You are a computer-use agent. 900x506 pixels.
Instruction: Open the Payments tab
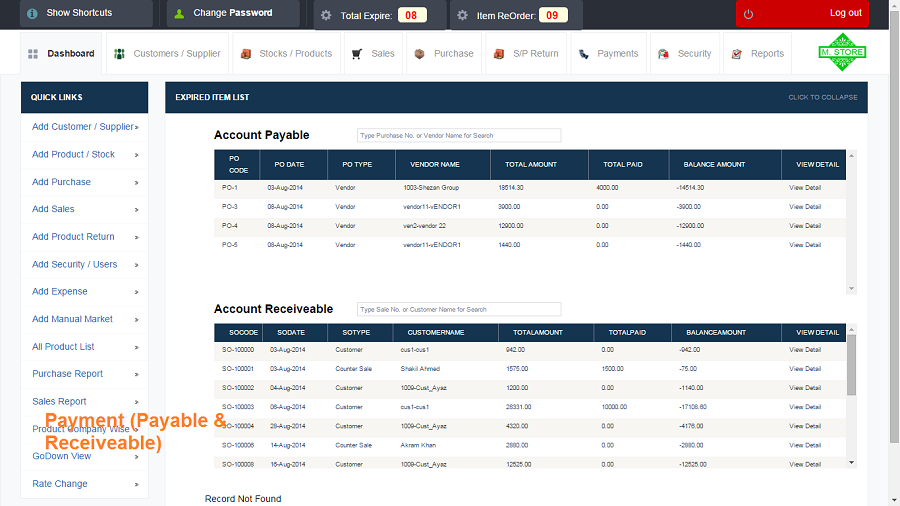pos(608,53)
